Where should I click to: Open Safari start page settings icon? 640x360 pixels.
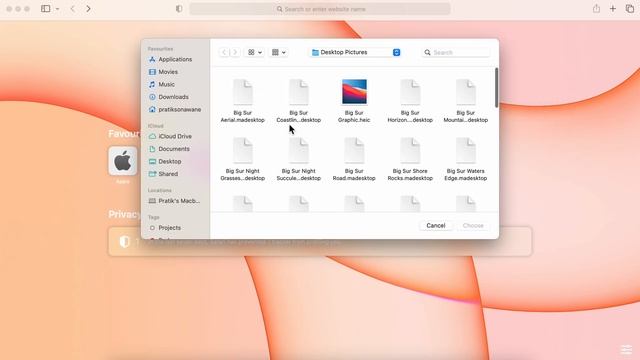(x=626, y=350)
